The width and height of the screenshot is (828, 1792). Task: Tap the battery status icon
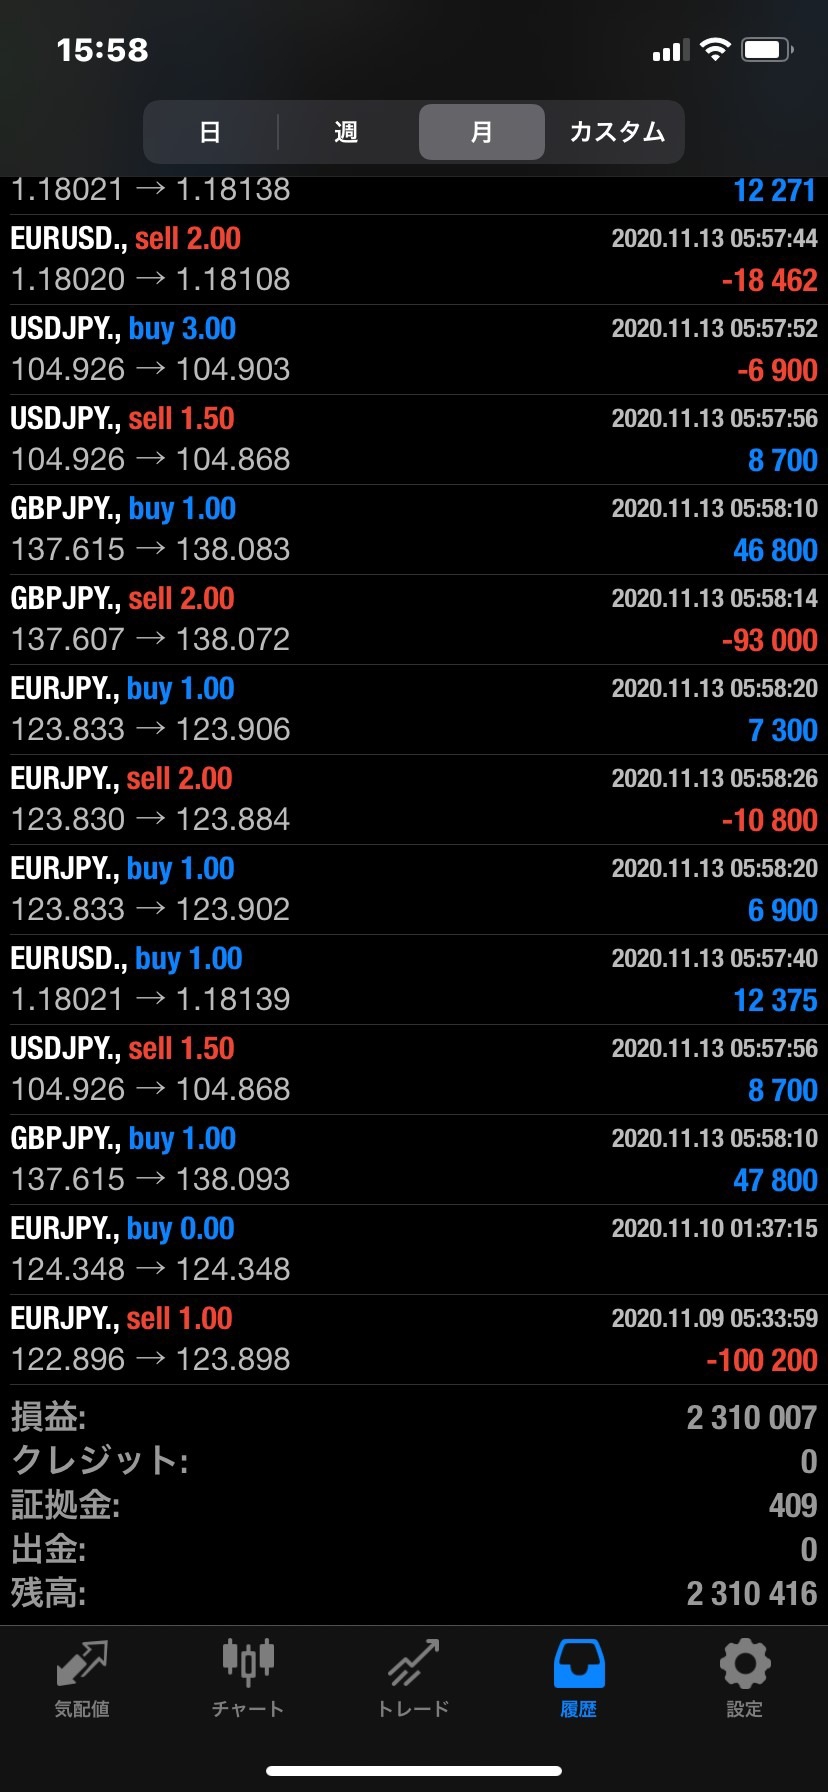click(x=767, y=50)
